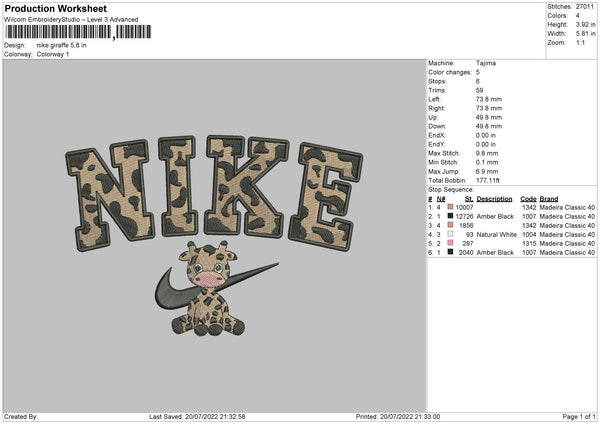This screenshot has height=424, width=600.
Task: Click stitch count '2040' in the stop sequence
Action: tap(466, 253)
